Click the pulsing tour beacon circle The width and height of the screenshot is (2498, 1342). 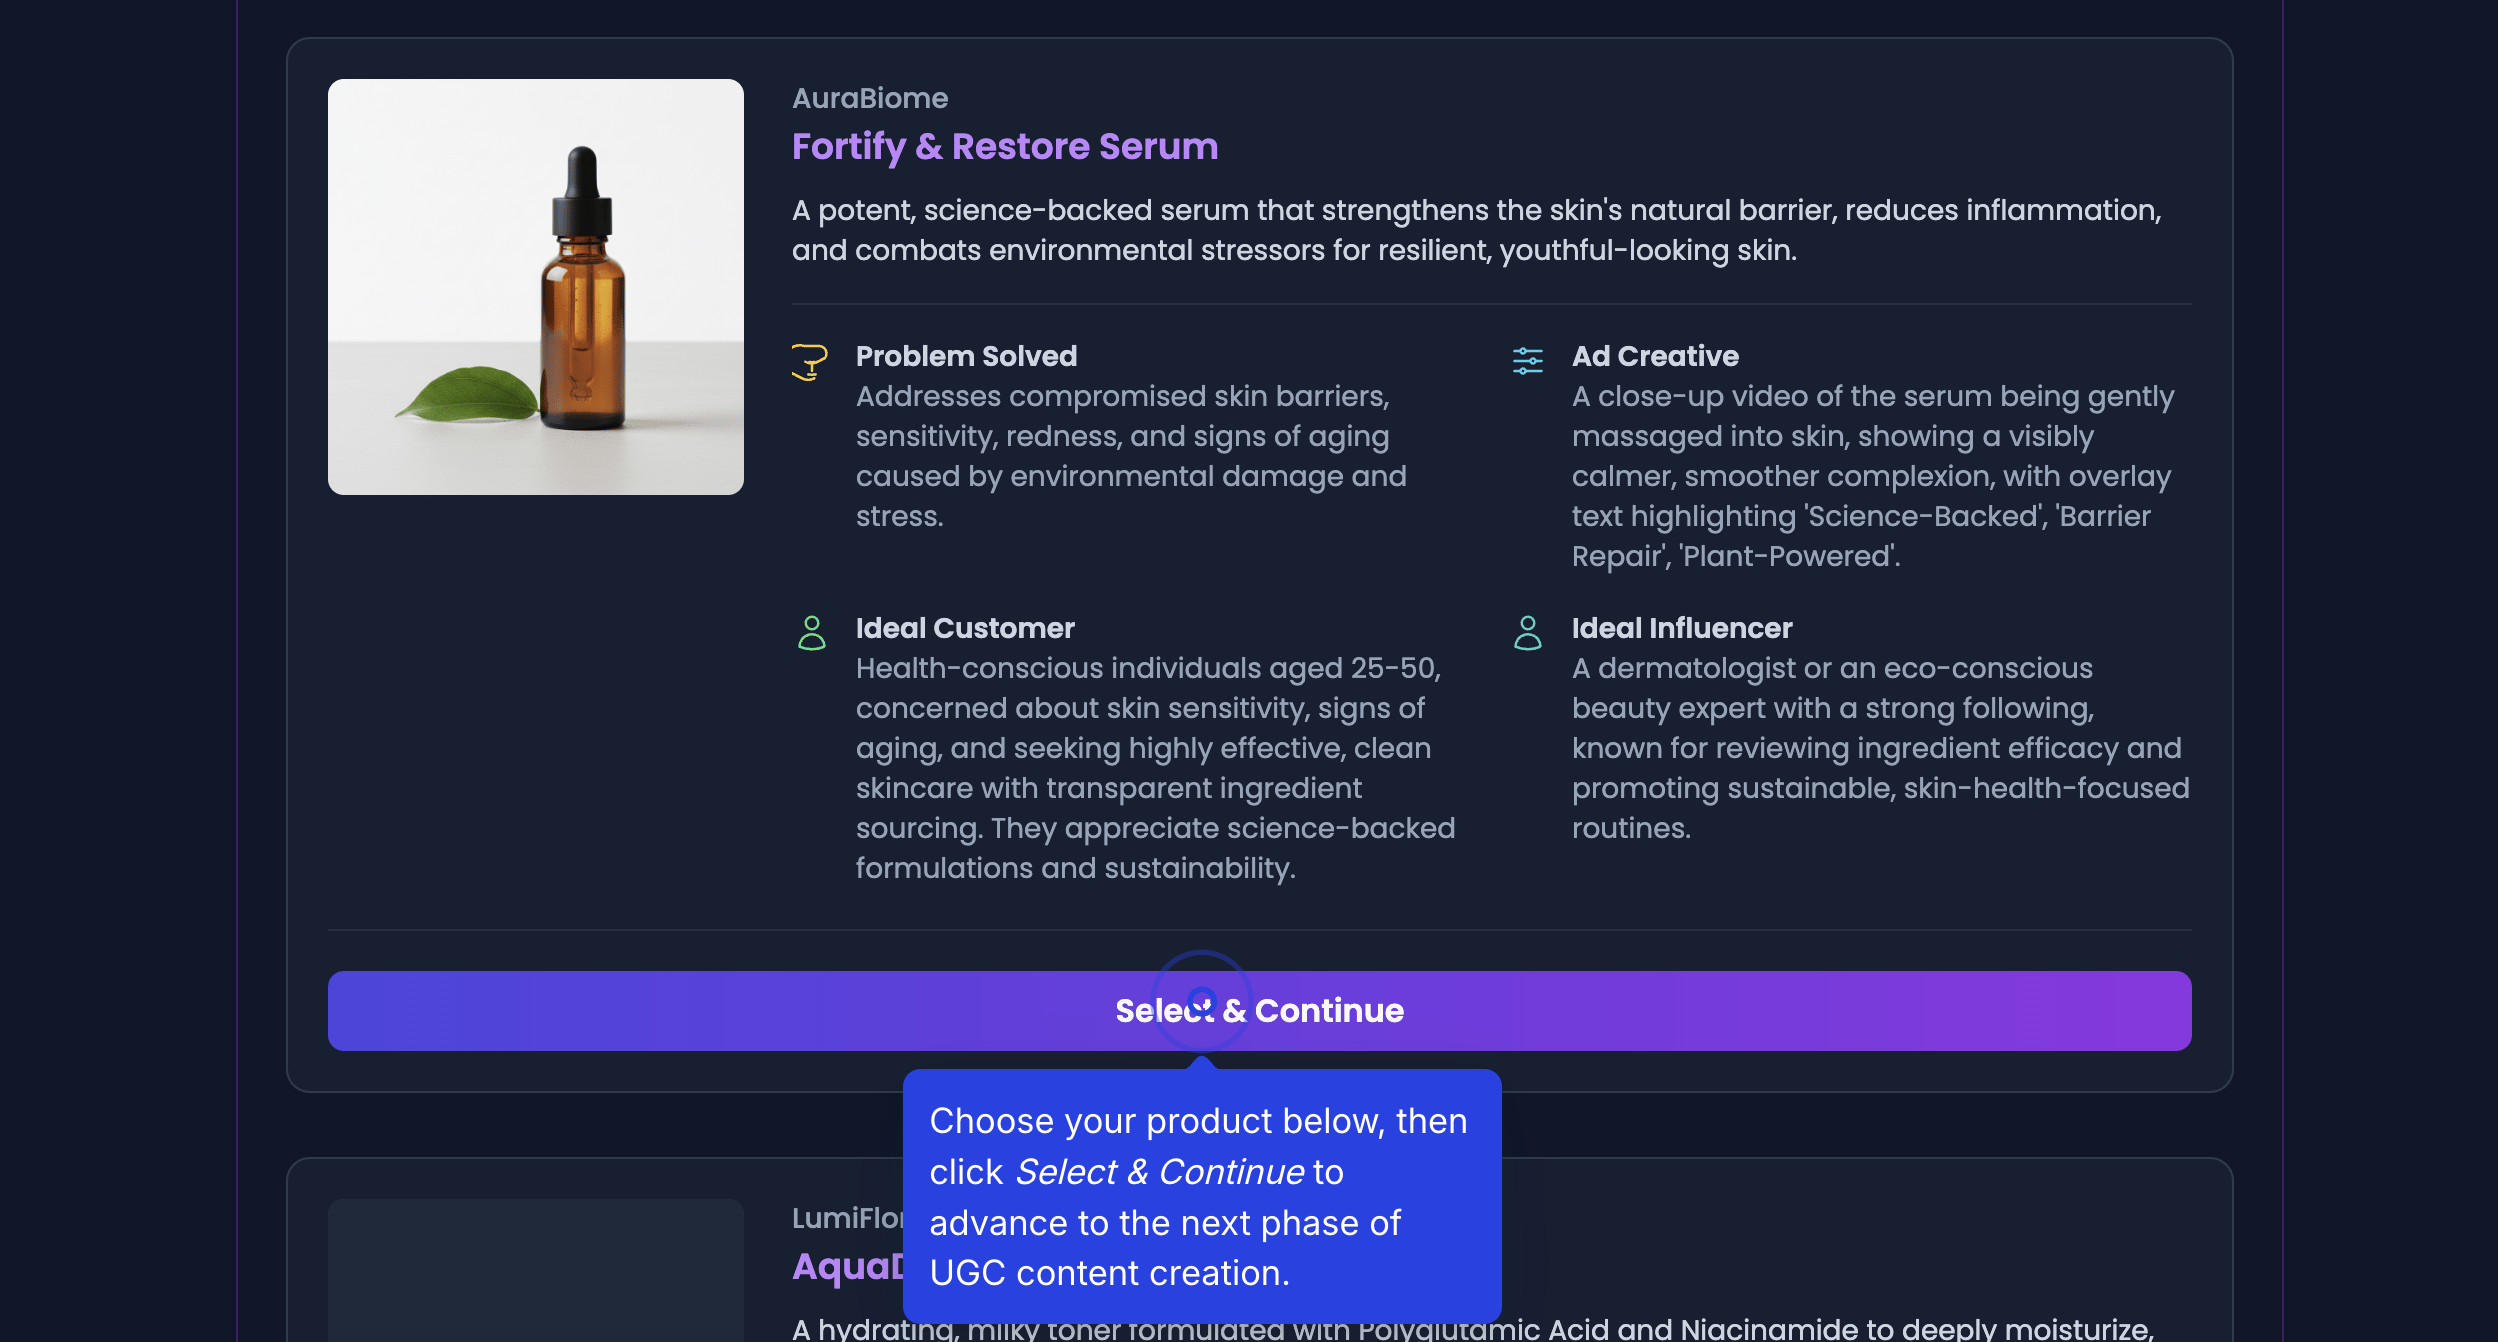click(1201, 999)
